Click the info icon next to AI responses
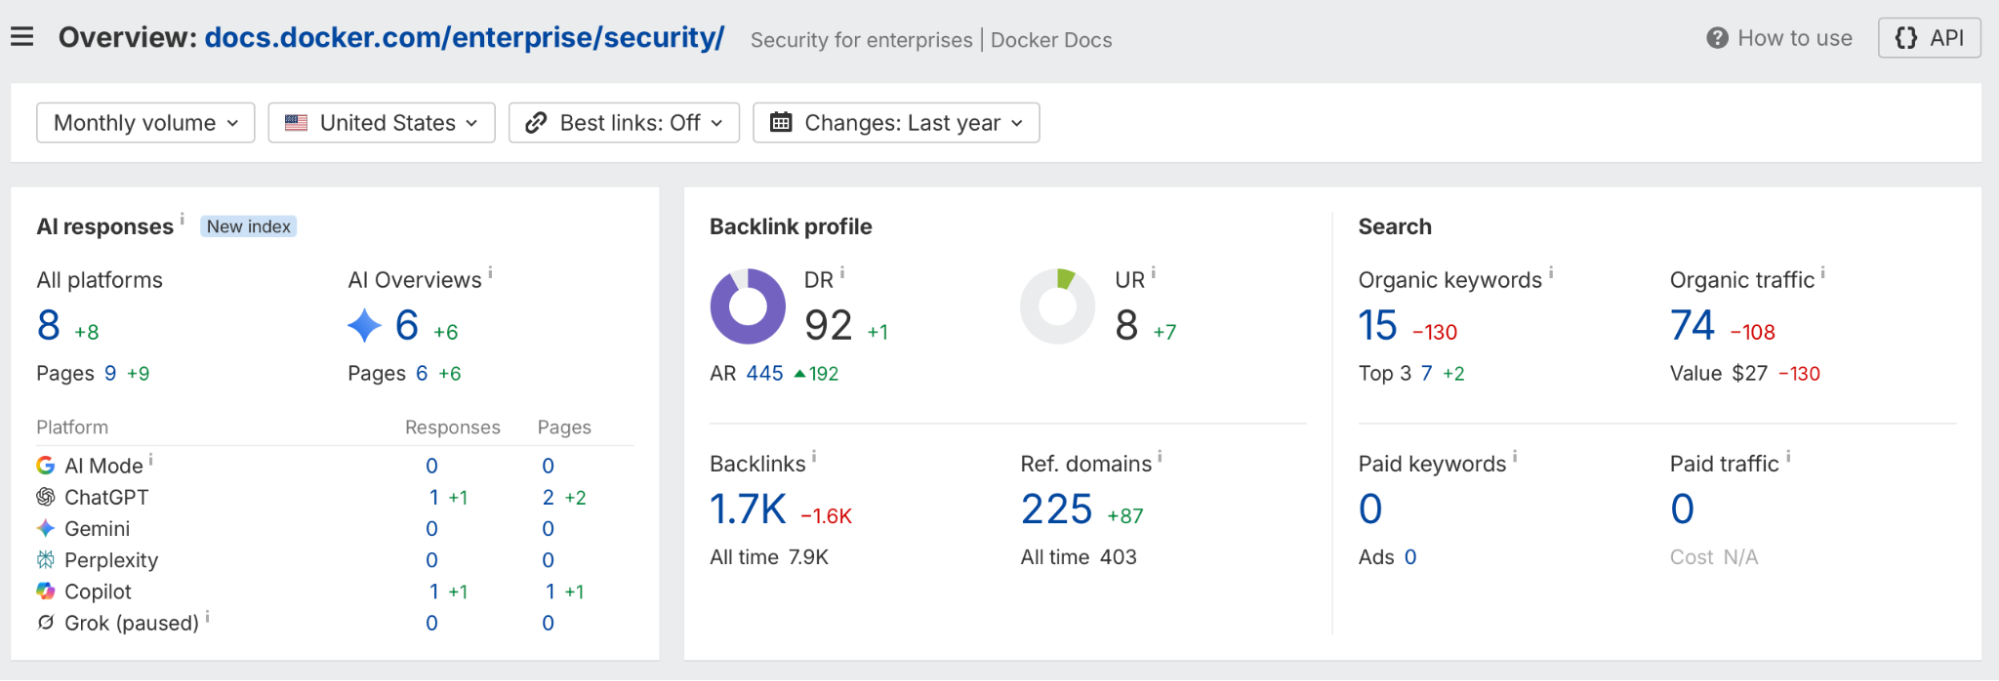The width and height of the screenshot is (1999, 681). coord(182,219)
